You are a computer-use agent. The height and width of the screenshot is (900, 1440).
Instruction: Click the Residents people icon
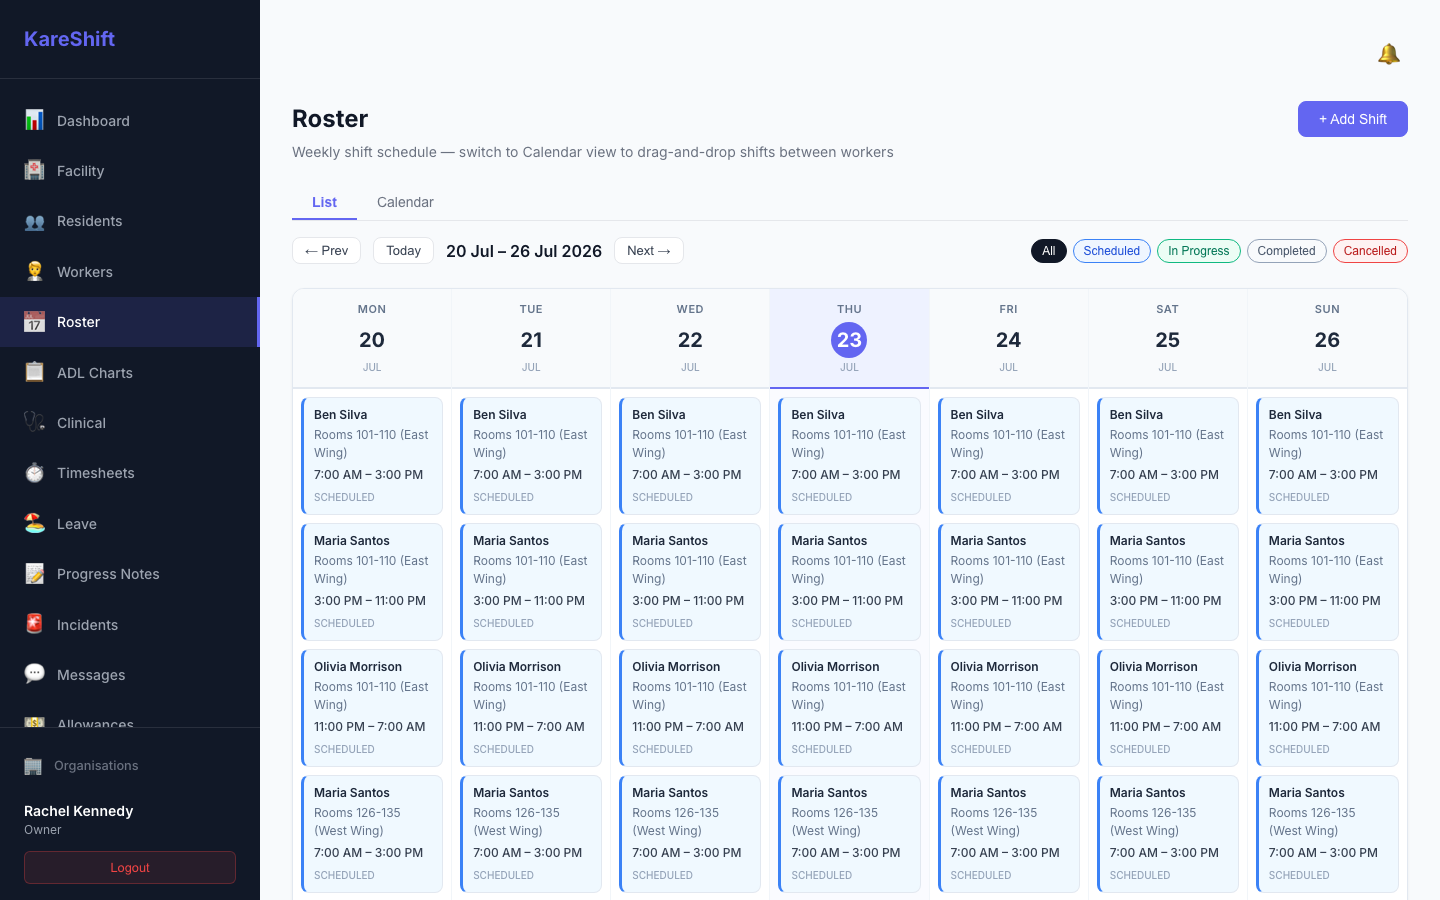point(34,221)
